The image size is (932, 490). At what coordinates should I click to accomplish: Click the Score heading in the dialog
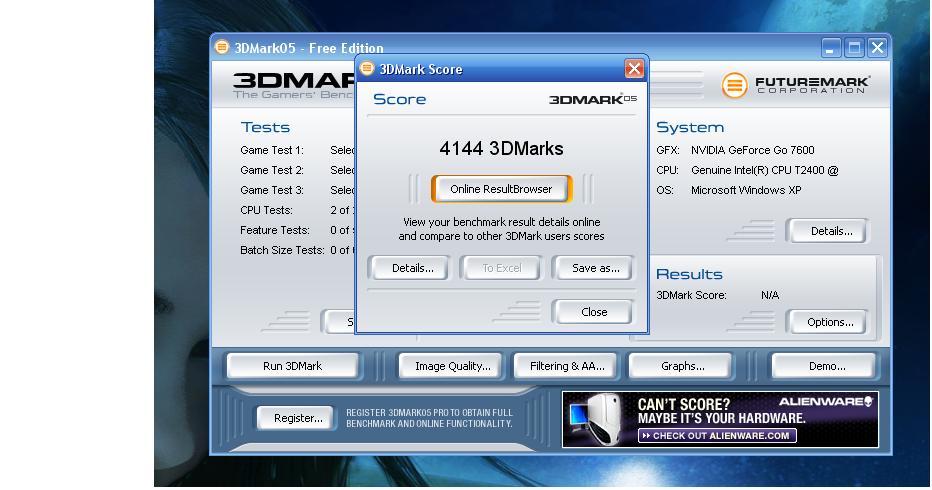(399, 99)
